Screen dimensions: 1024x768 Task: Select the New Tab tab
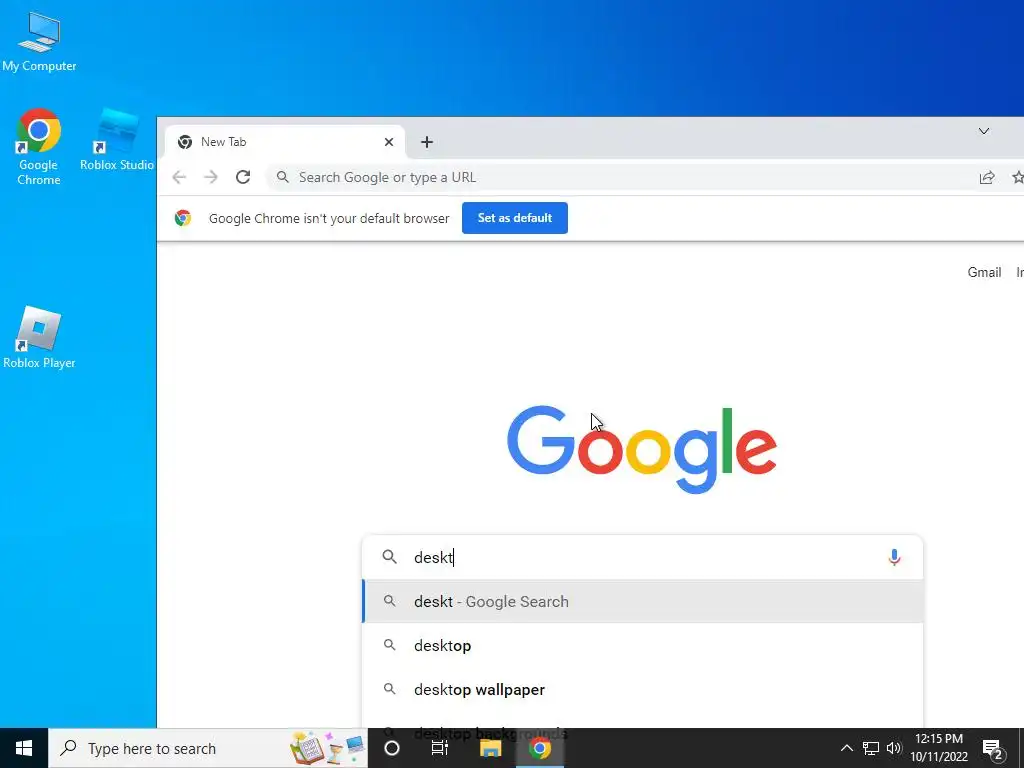(284, 142)
